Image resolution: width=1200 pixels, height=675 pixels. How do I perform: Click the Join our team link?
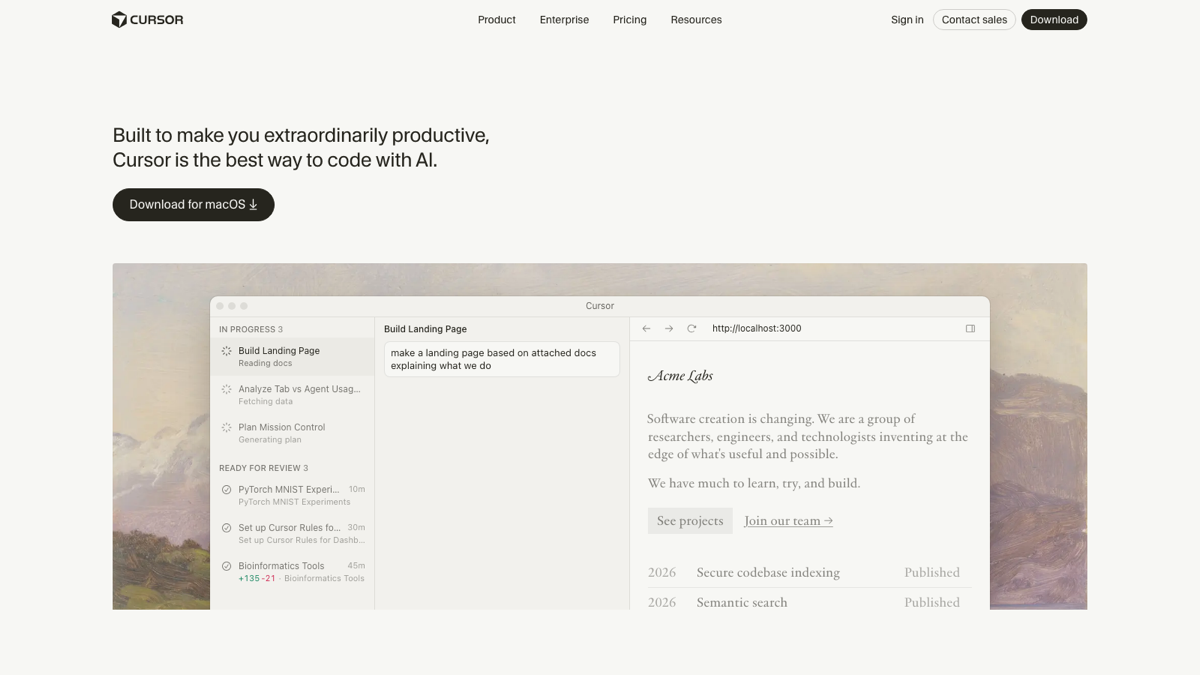point(789,521)
